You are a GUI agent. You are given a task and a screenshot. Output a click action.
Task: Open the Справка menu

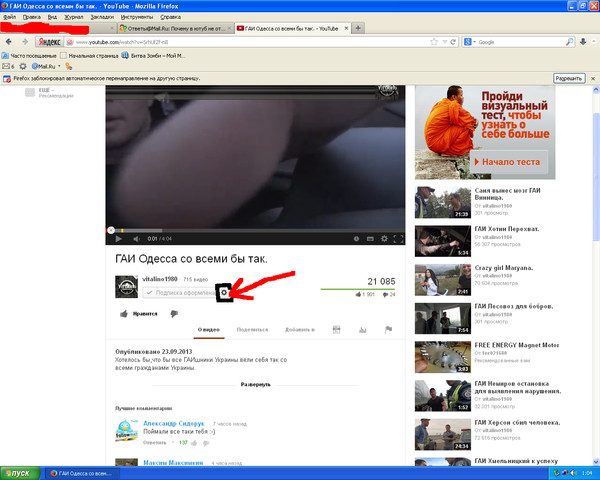pyautogui.click(x=170, y=17)
